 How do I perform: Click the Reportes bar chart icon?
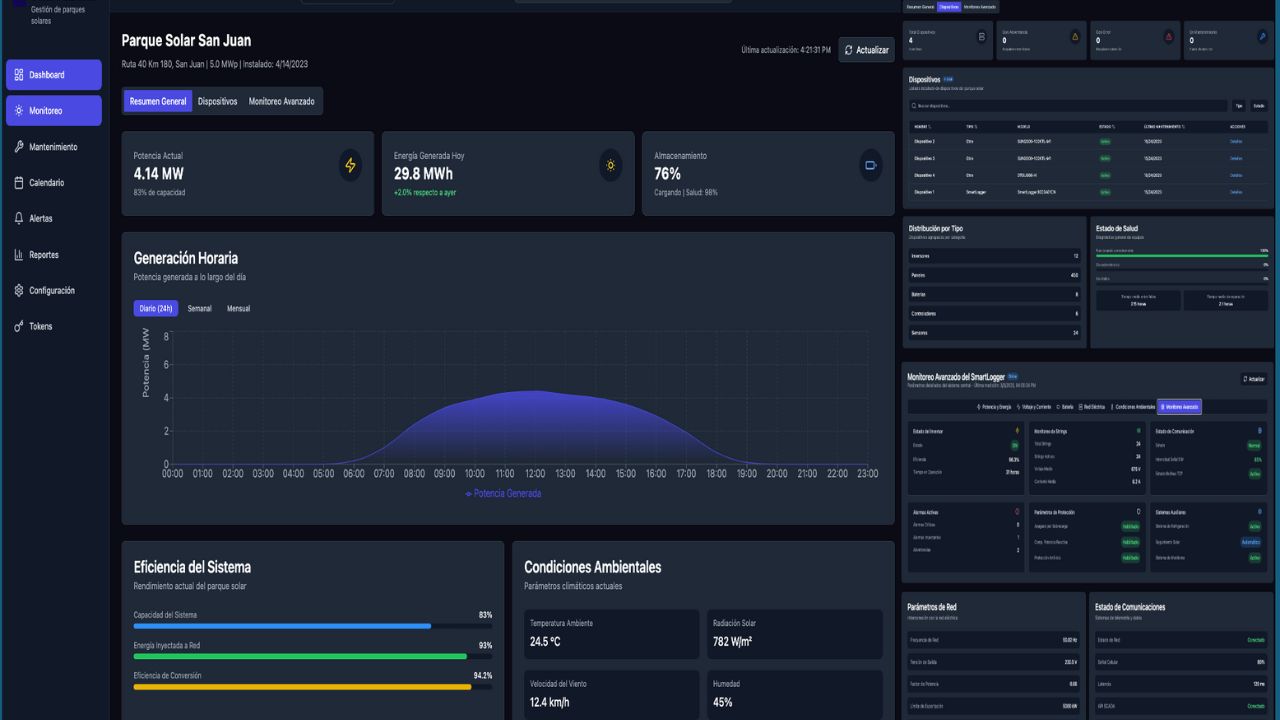[x=19, y=255]
